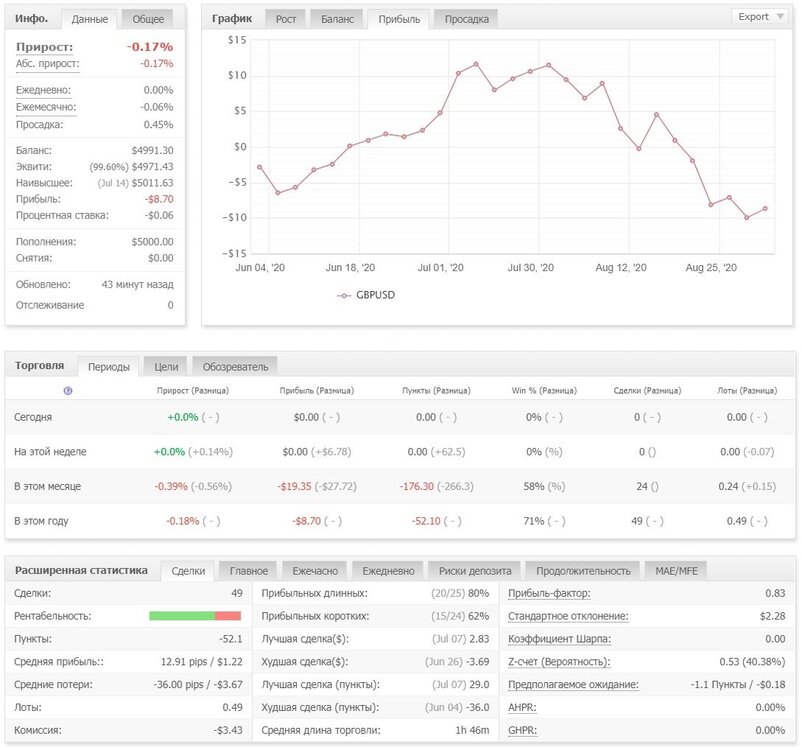Click the В этом месяце row label
Image resolution: width=802 pixels, height=750 pixels.
coord(47,487)
